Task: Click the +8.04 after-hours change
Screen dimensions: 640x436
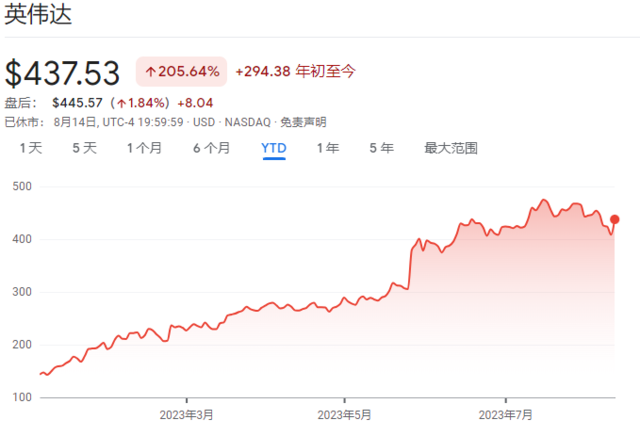Action: 195,103
